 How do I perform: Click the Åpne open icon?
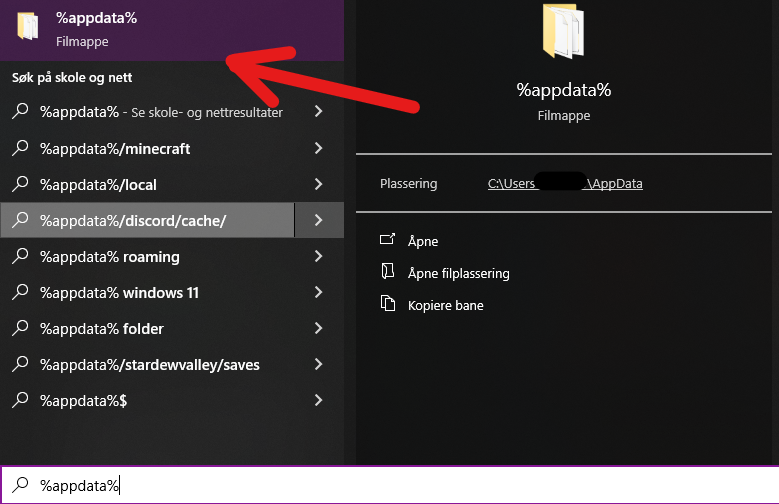(x=388, y=240)
